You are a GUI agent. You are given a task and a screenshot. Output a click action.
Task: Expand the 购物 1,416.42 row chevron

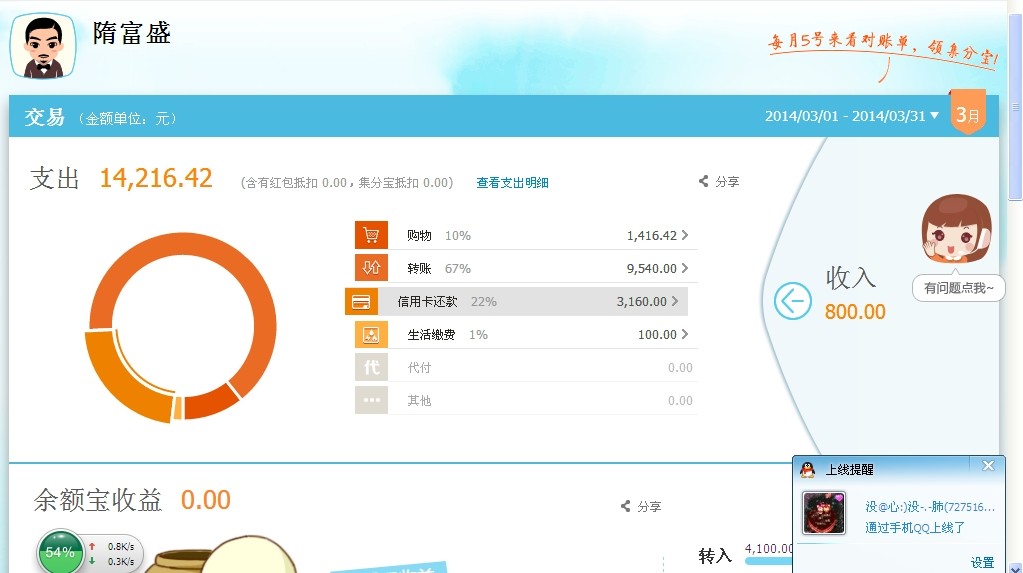685,235
